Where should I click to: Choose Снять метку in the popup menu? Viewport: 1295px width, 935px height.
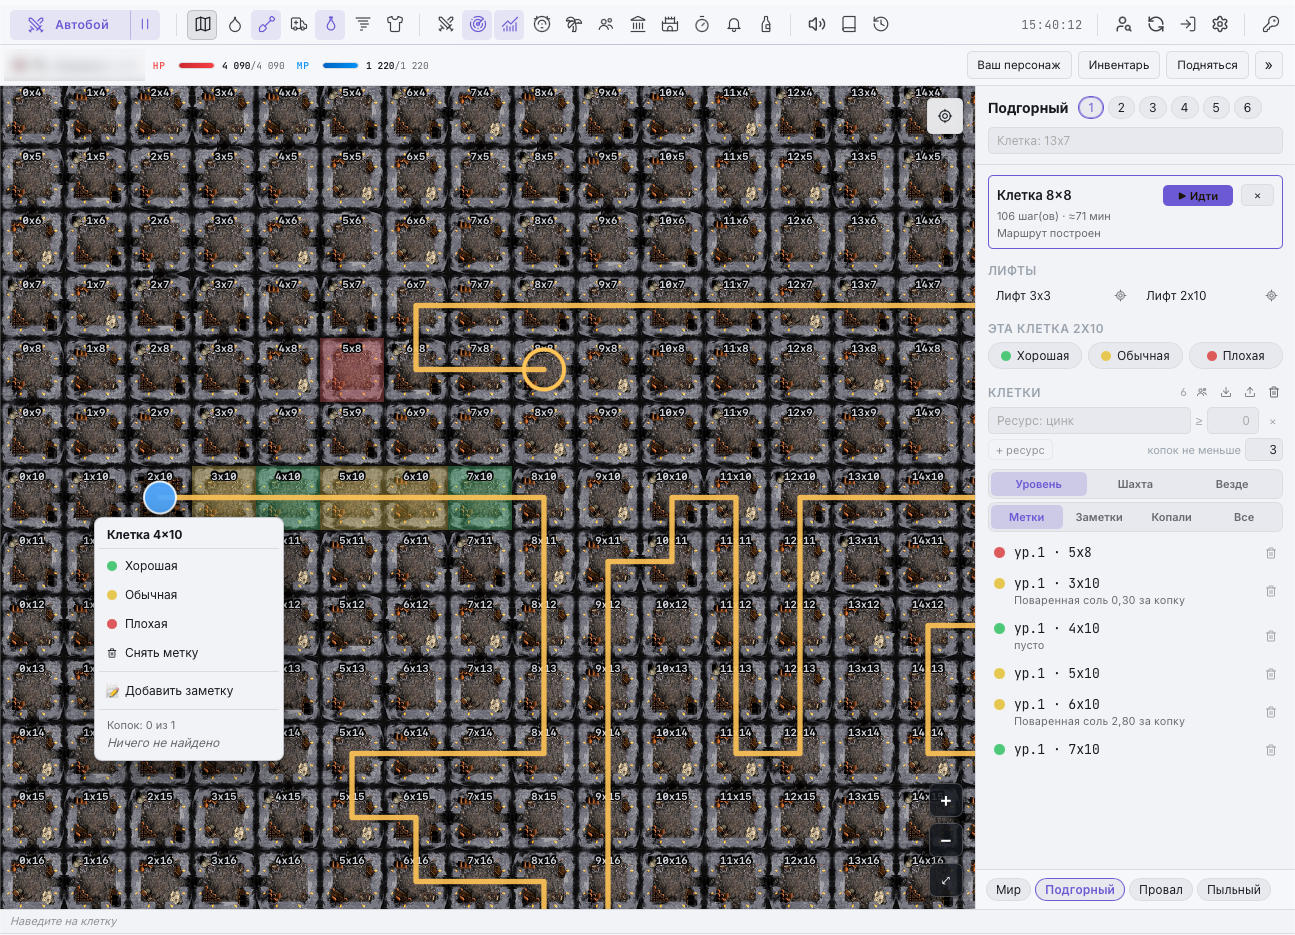pyautogui.click(x=189, y=653)
